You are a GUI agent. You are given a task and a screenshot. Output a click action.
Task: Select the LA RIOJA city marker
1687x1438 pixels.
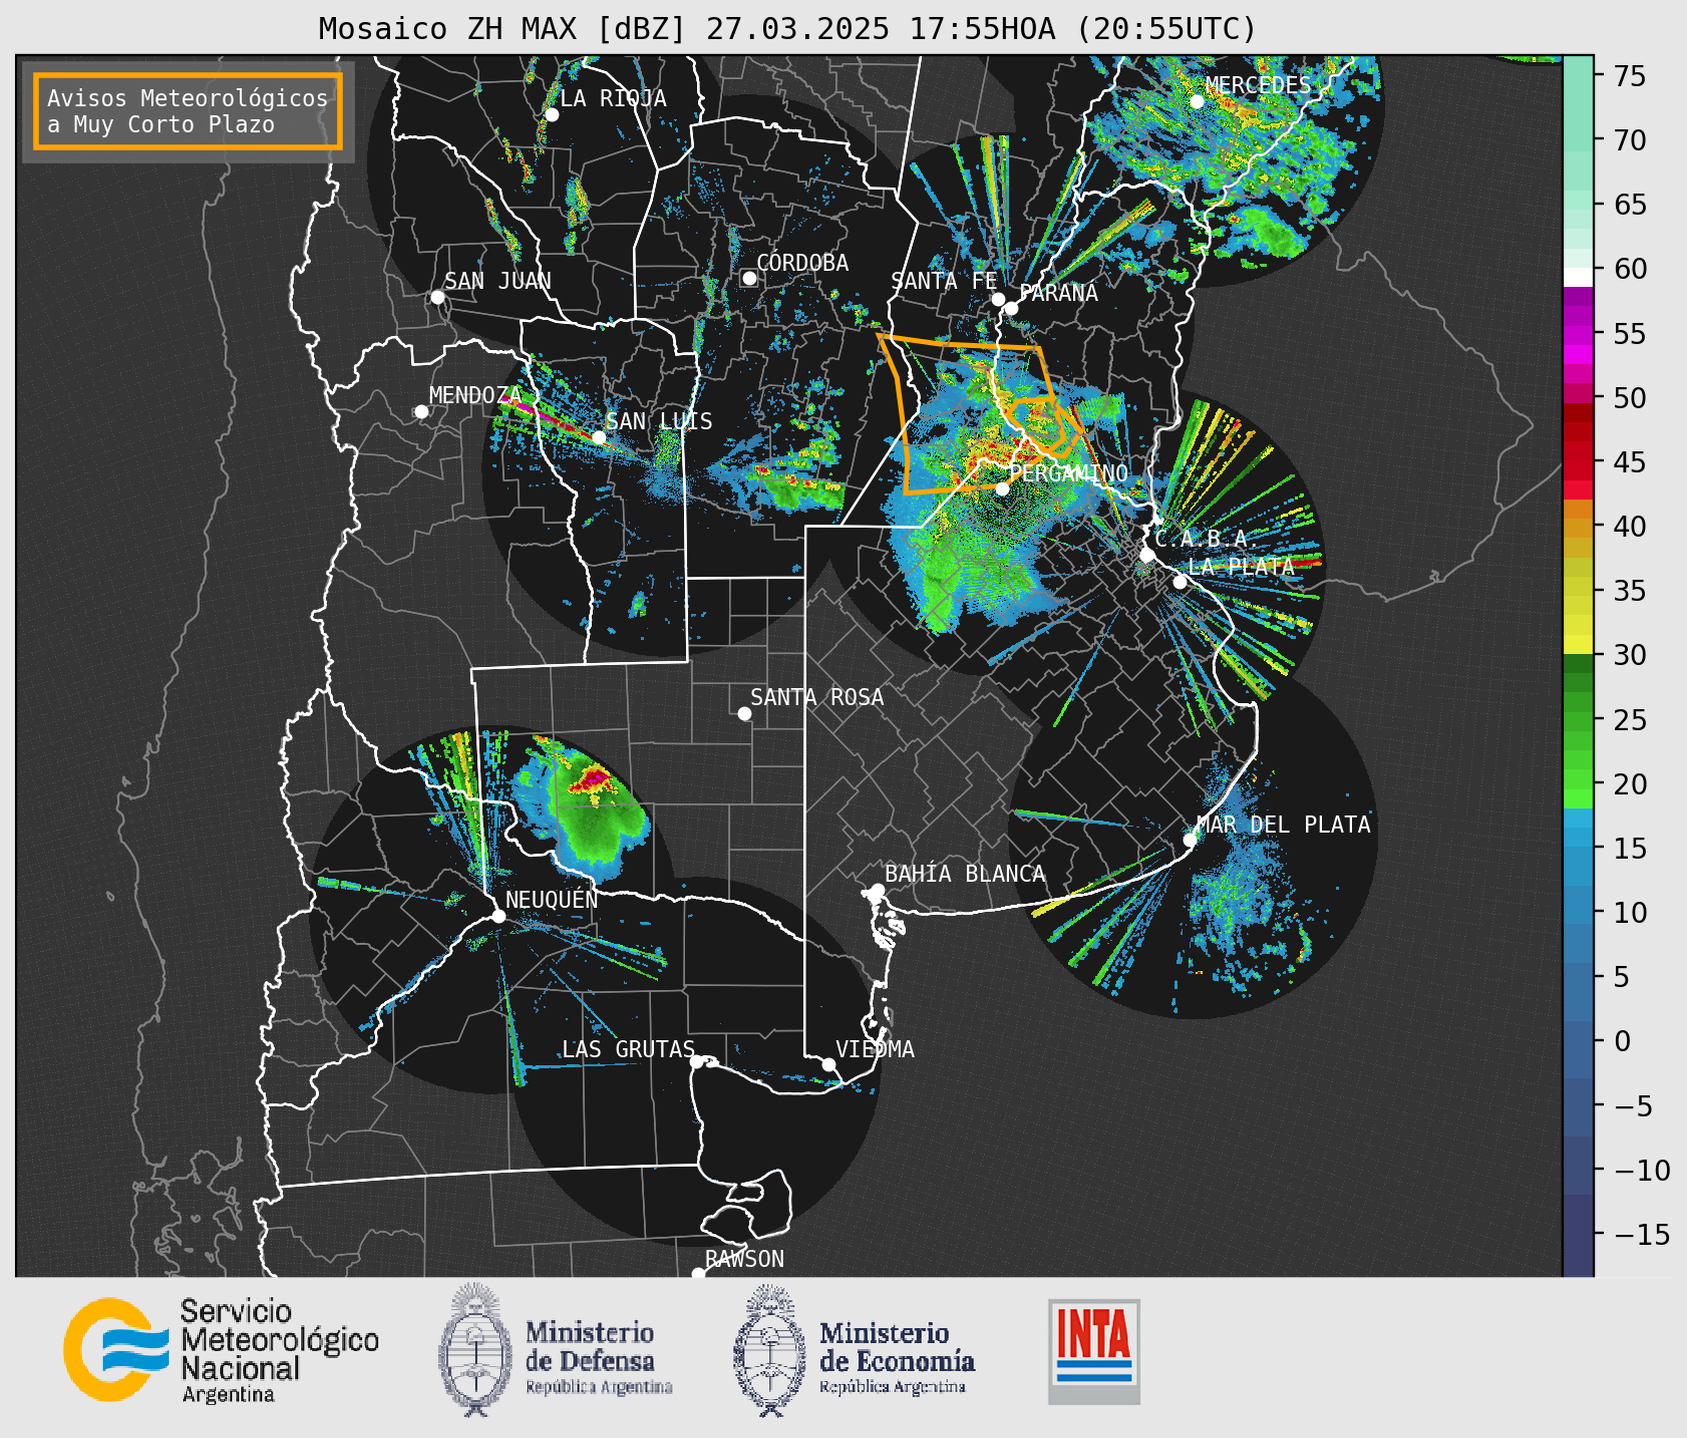[x=551, y=115]
